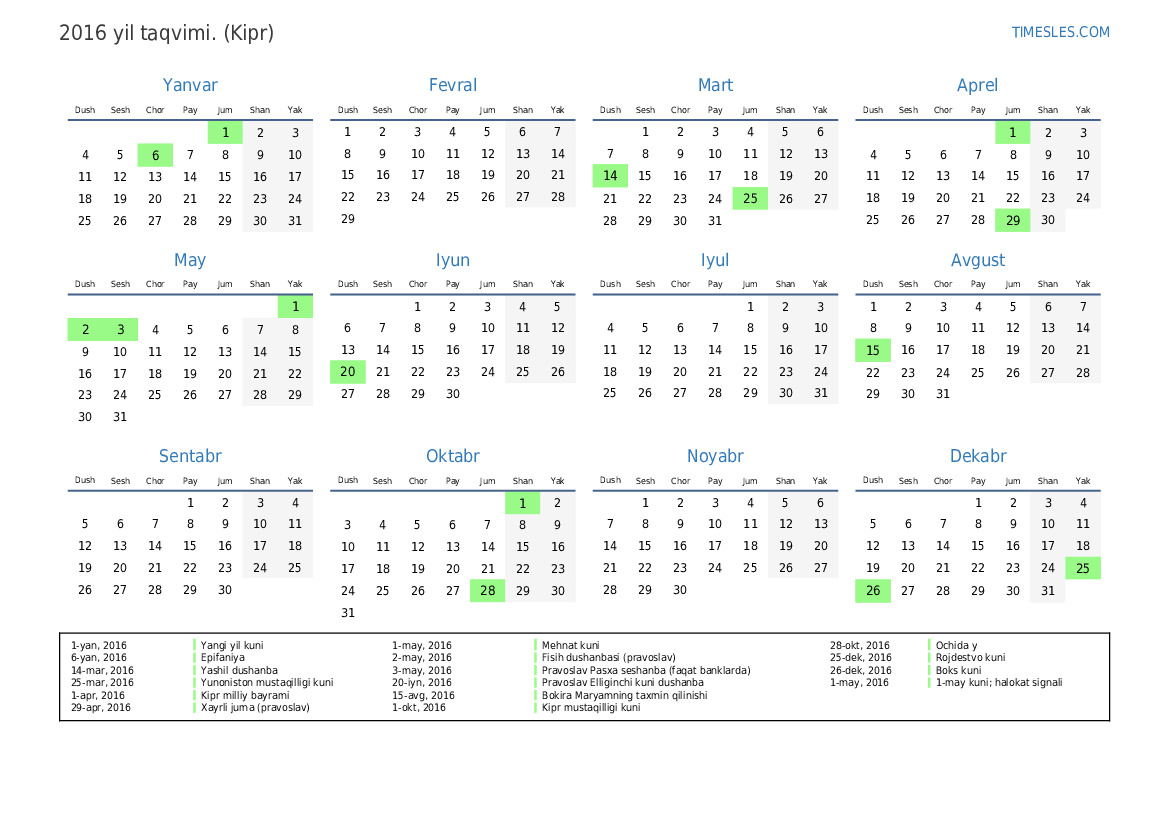This screenshot has width=1169, height=827.
Task: Click the Yanvar month heading
Action: coord(190,86)
